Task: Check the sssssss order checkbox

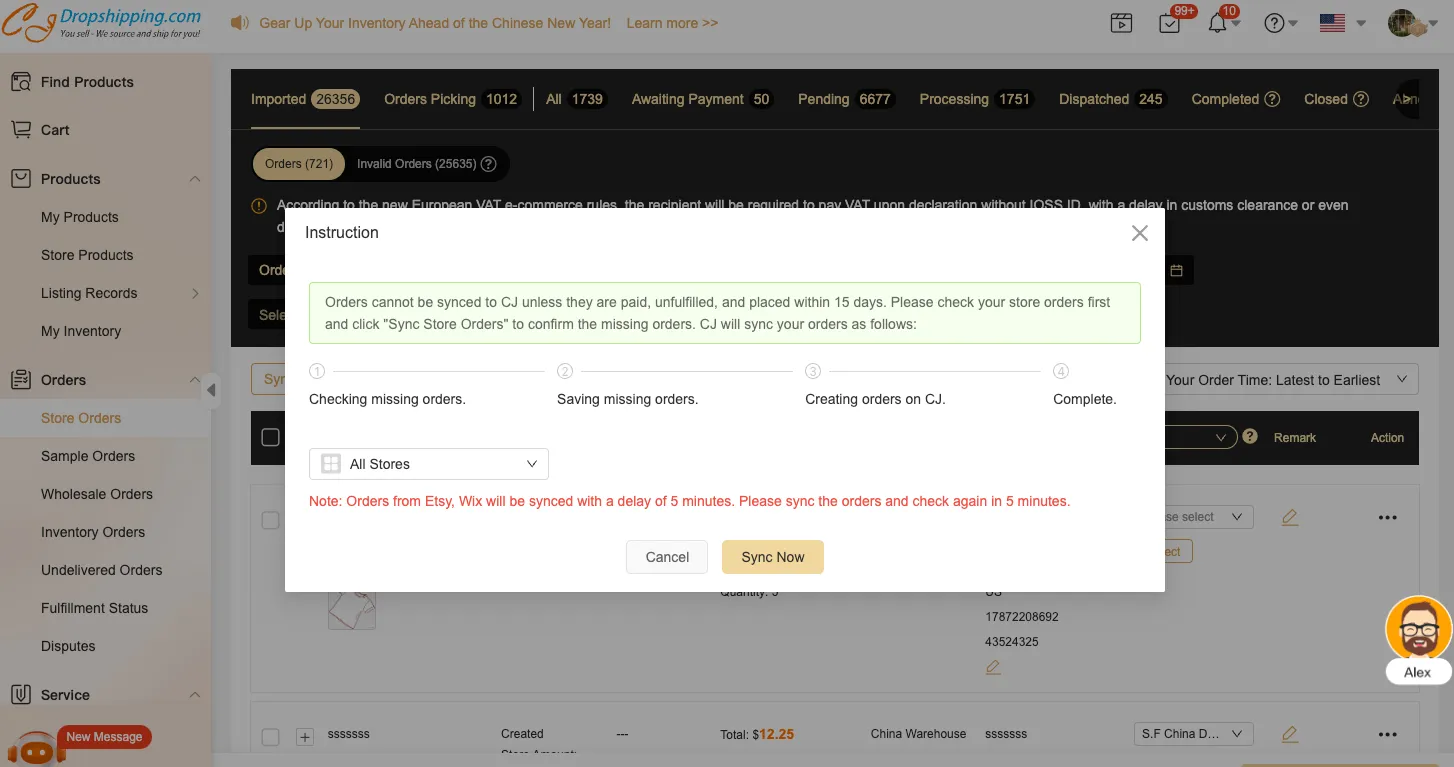Action: tap(270, 737)
